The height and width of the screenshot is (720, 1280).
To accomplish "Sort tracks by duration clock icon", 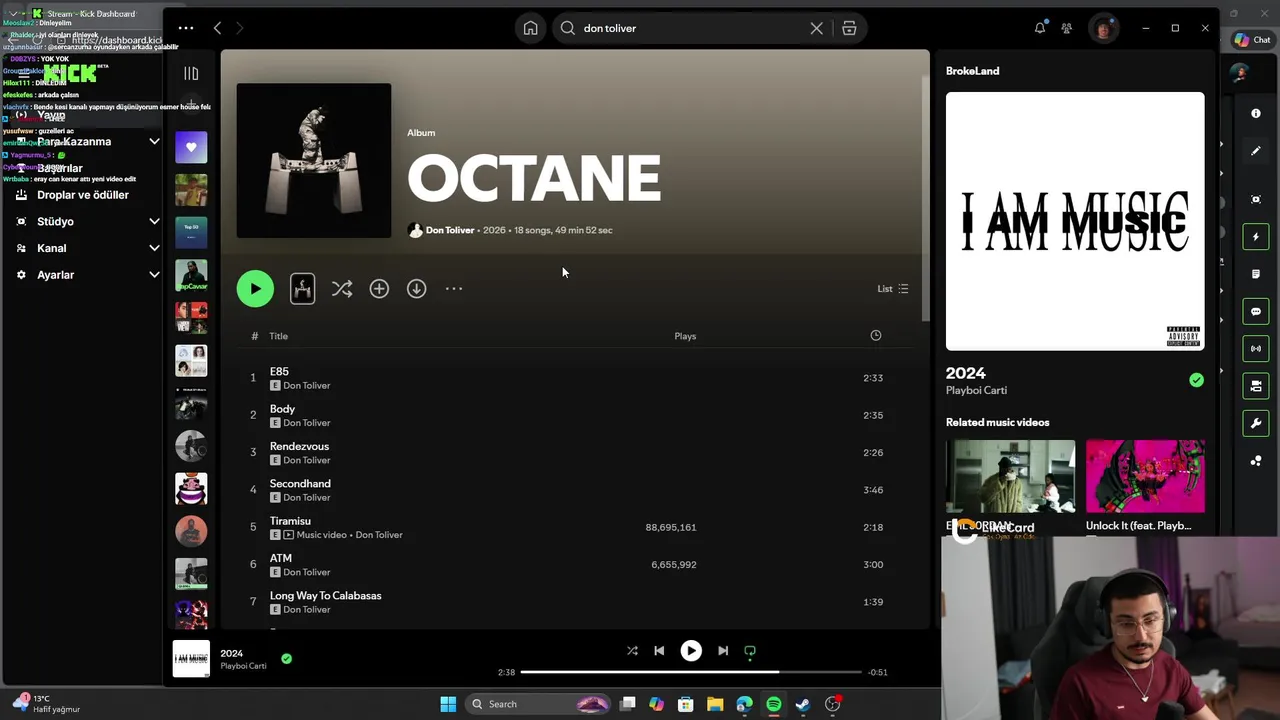I will pyautogui.click(x=876, y=336).
